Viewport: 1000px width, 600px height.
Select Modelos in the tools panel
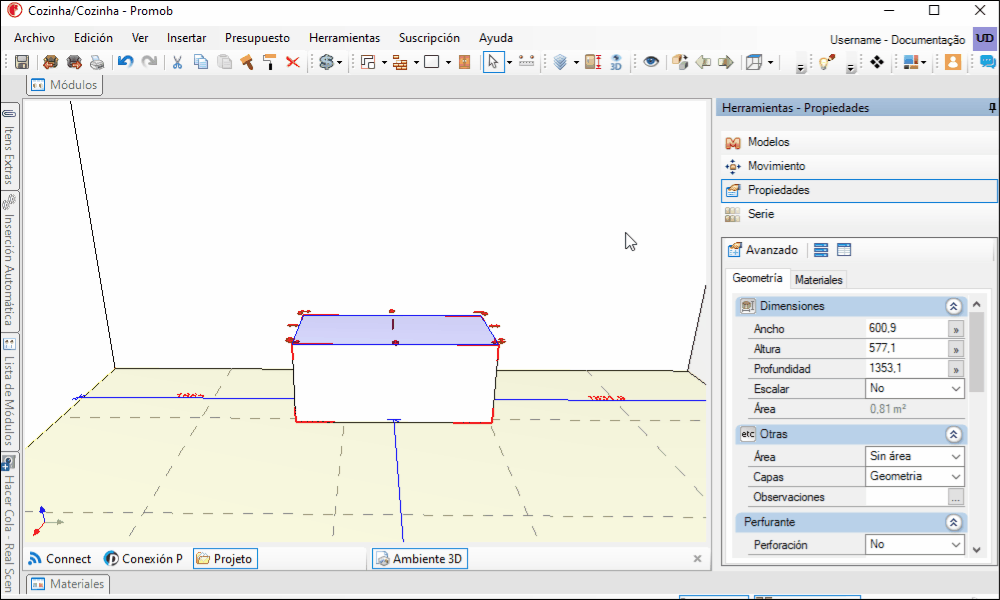point(860,142)
